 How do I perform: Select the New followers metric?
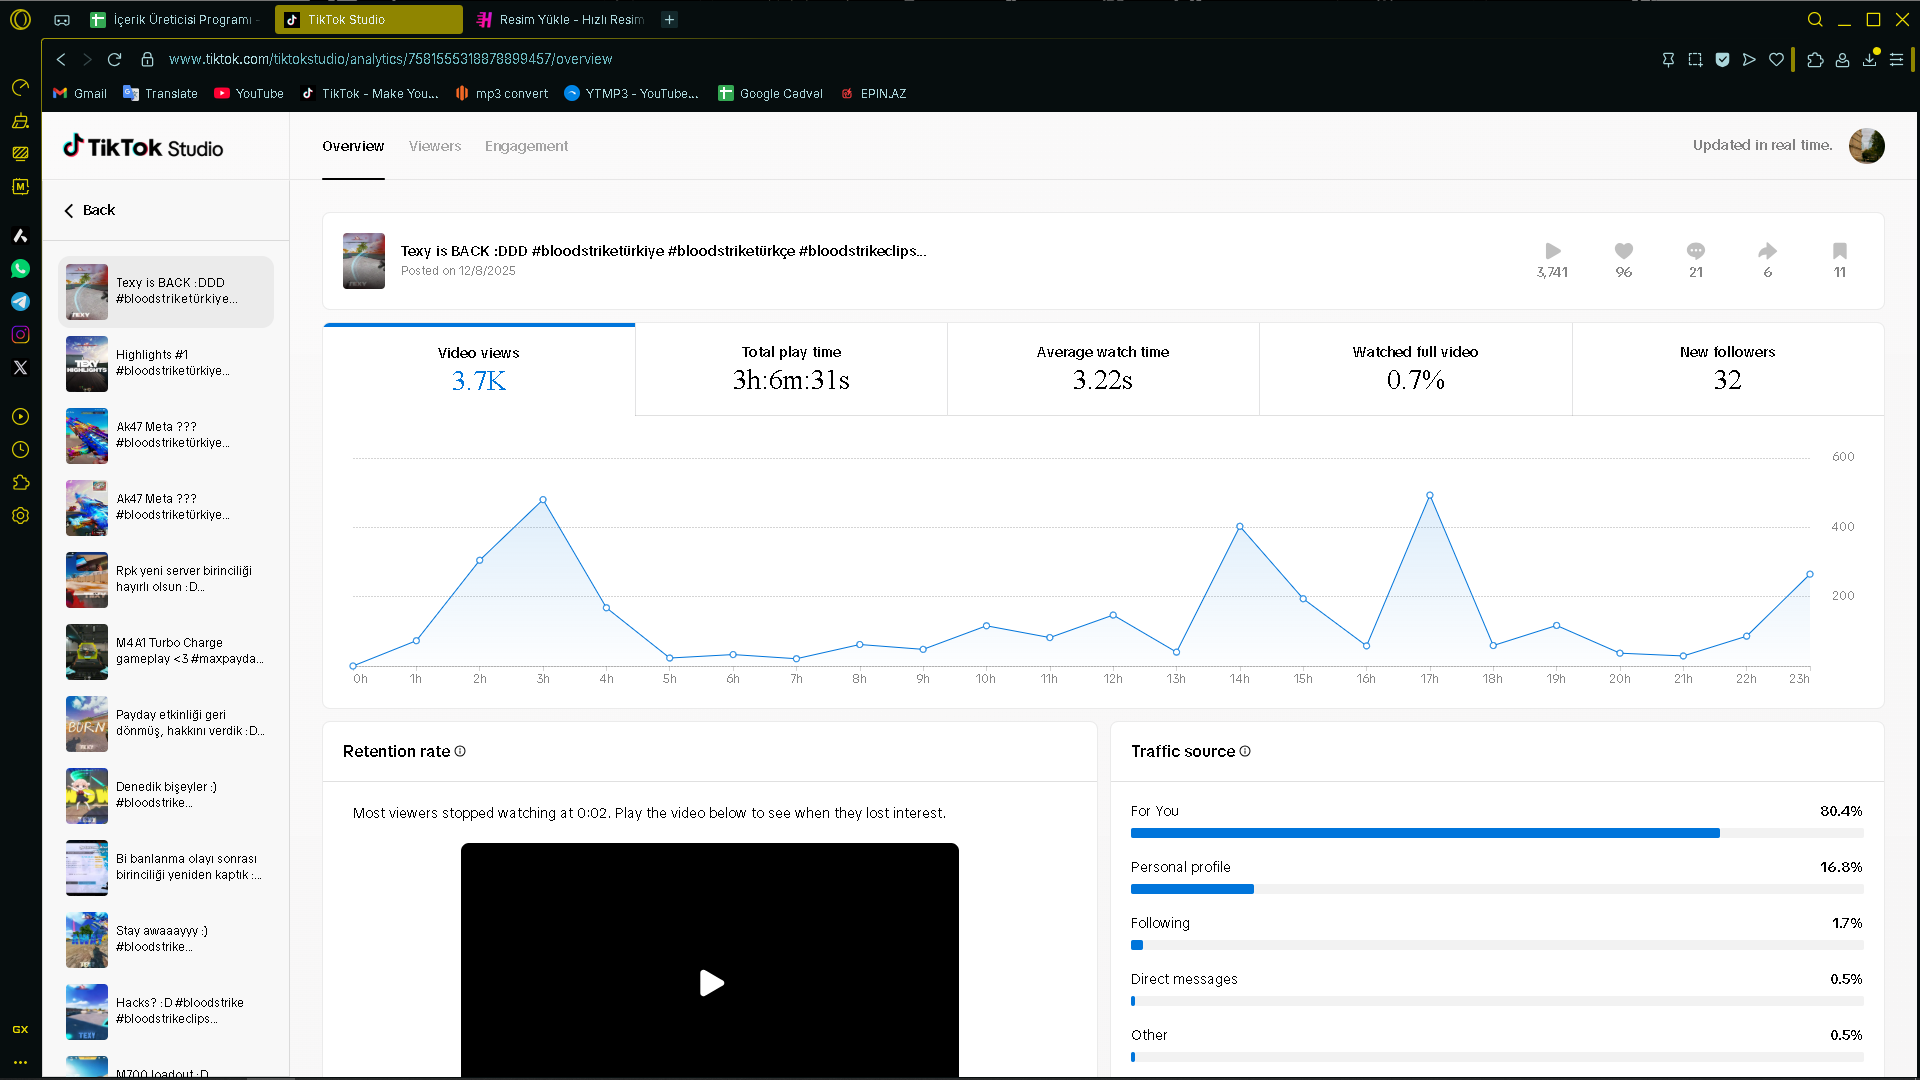pos(1727,369)
